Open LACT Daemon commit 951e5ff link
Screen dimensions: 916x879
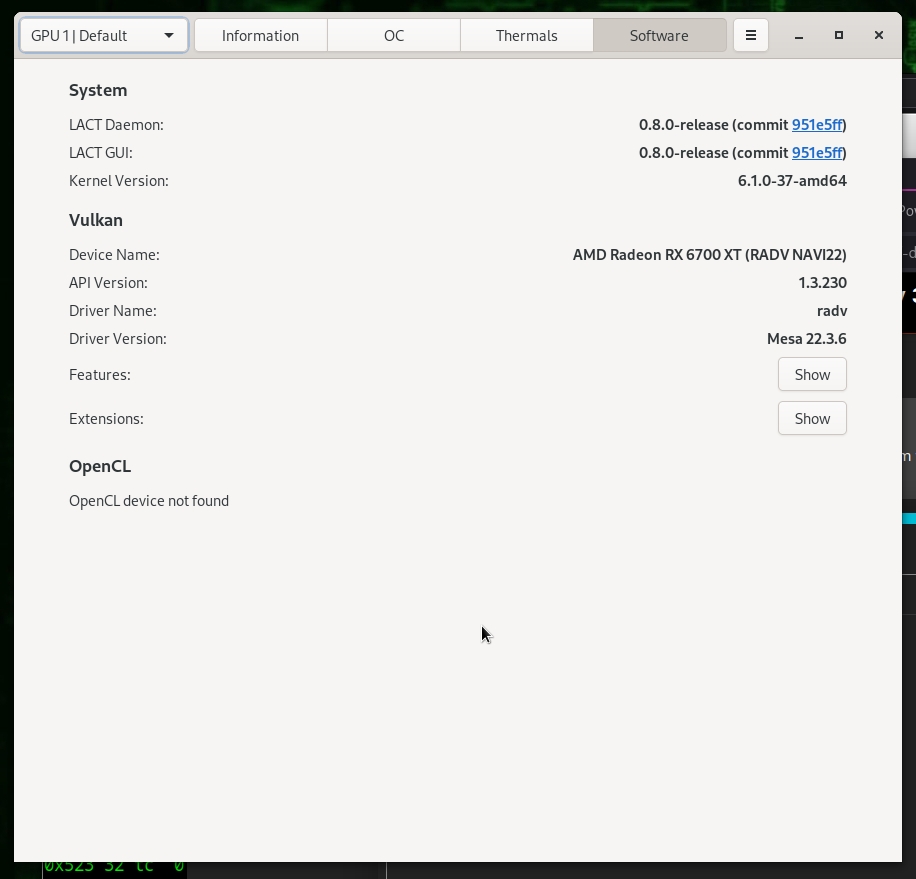click(x=816, y=125)
